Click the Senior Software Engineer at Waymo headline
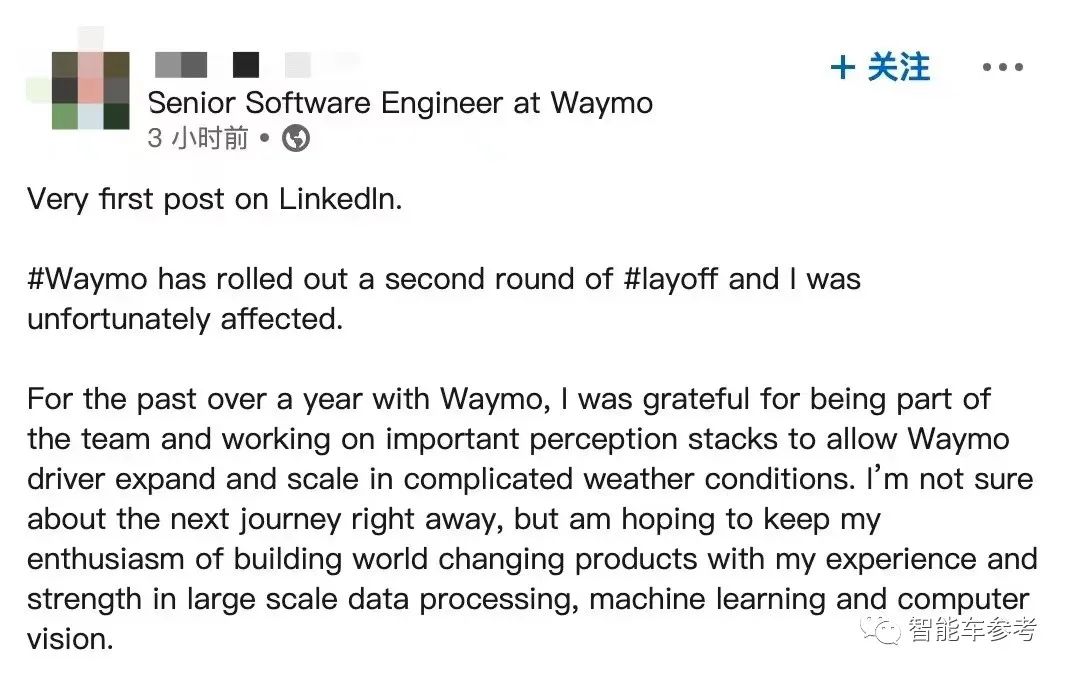Viewport: 1072px width, 676px height. (x=400, y=103)
